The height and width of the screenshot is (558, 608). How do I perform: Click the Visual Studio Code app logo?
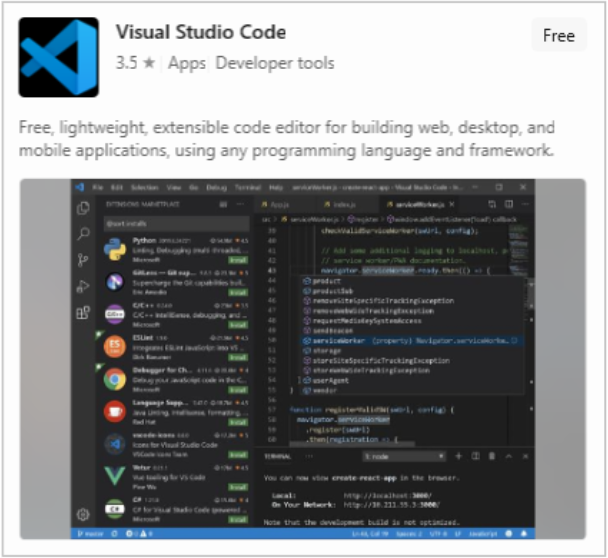tap(59, 57)
